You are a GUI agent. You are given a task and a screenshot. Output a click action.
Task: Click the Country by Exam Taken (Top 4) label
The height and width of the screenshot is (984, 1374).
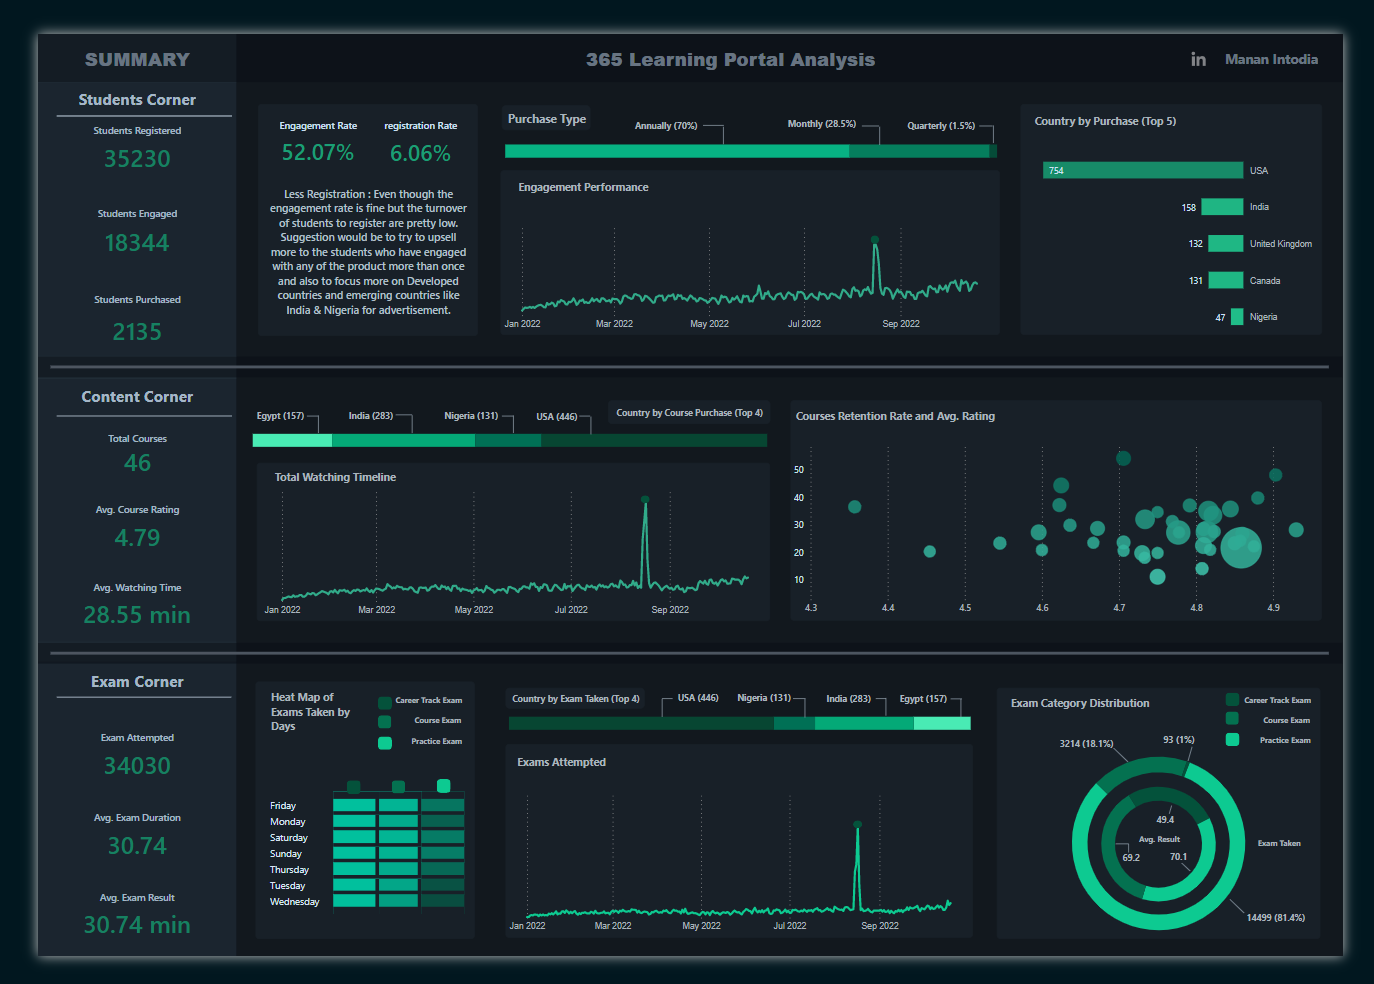(575, 699)
